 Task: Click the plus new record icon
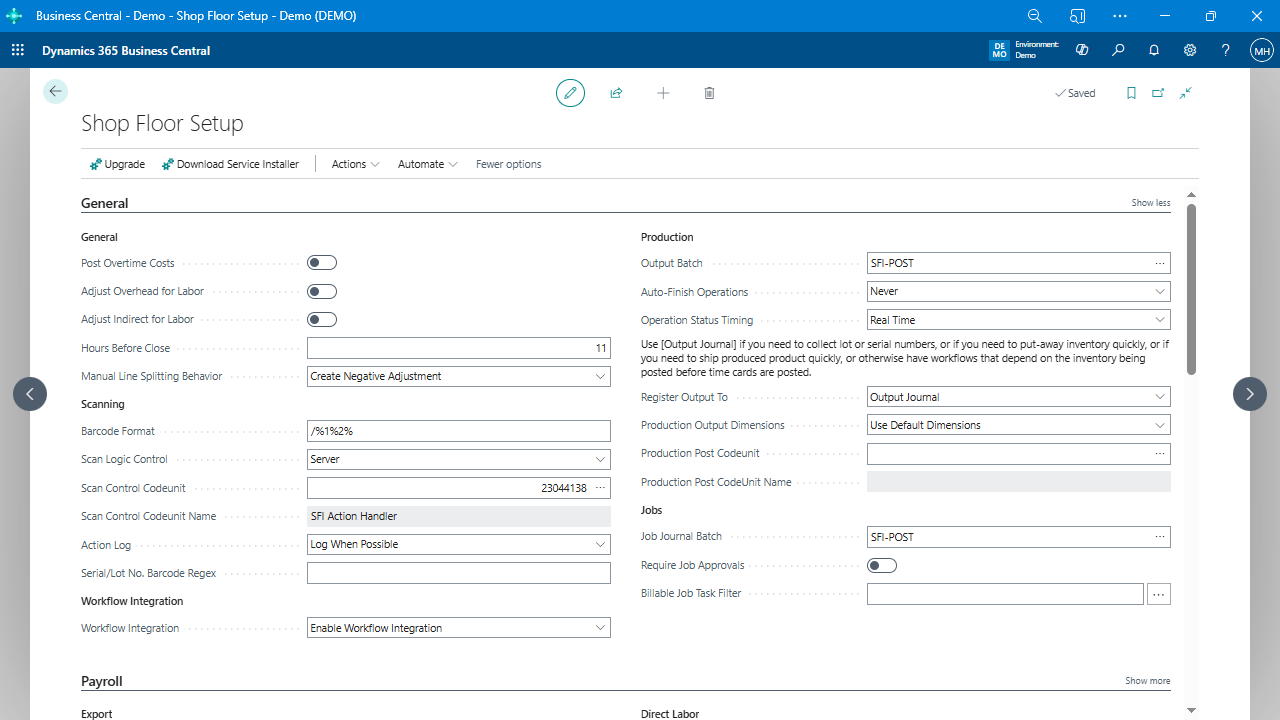(663, 93)
